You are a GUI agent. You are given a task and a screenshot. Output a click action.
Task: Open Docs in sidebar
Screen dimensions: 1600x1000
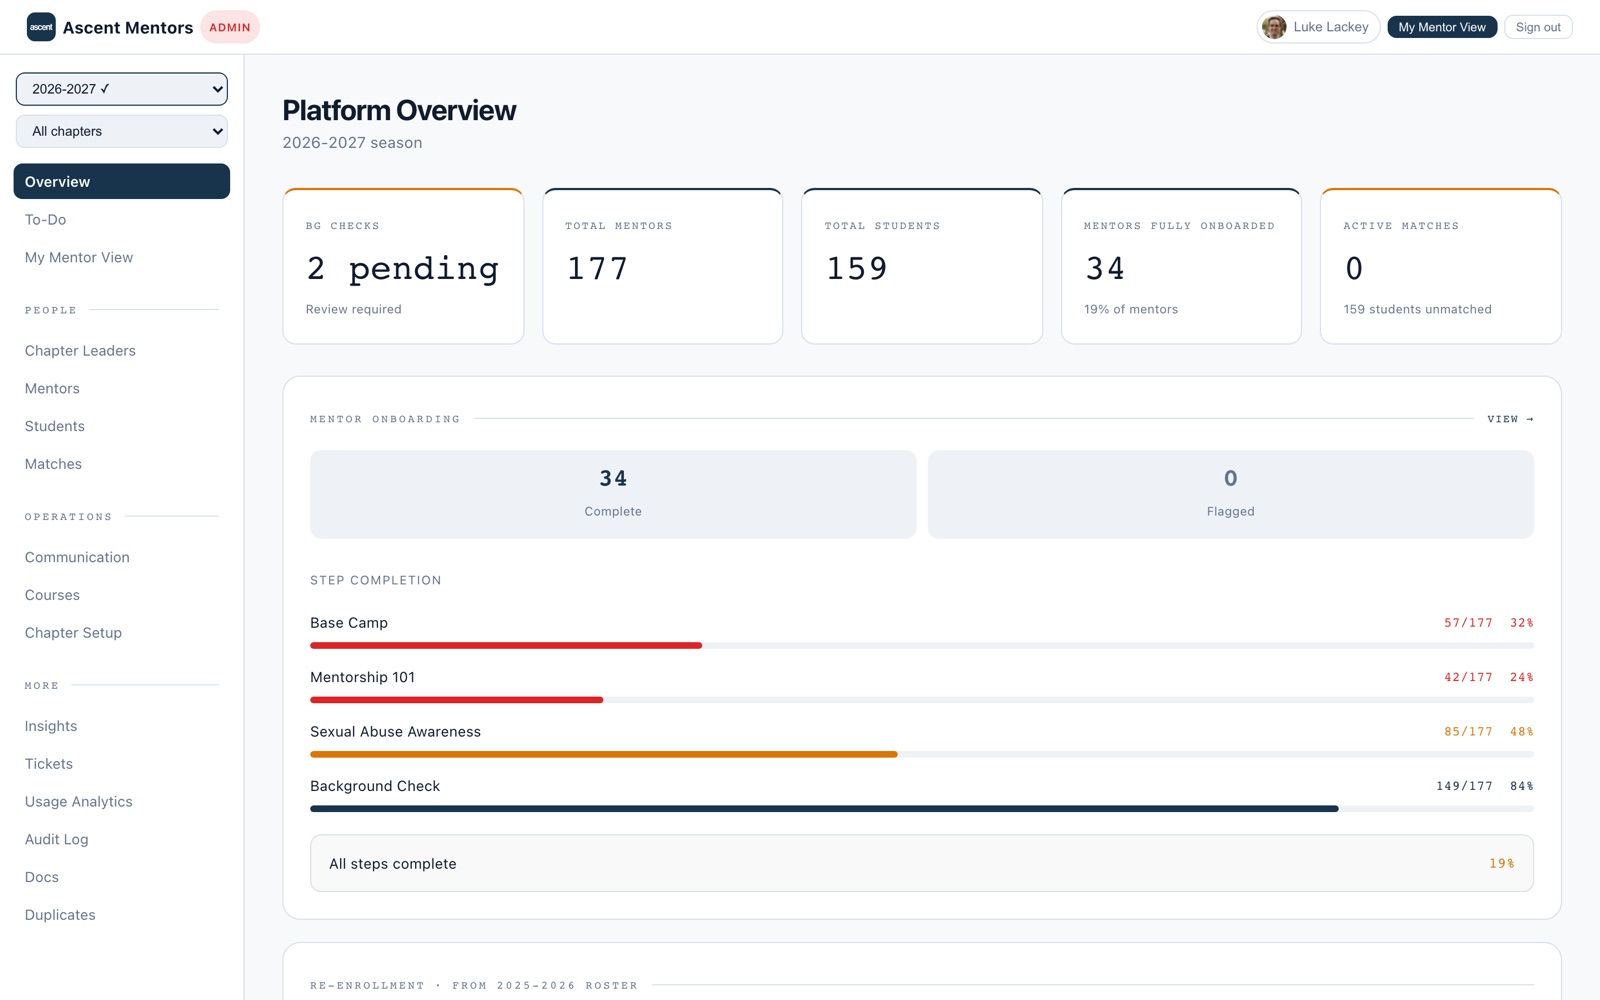tap(42, 877)
